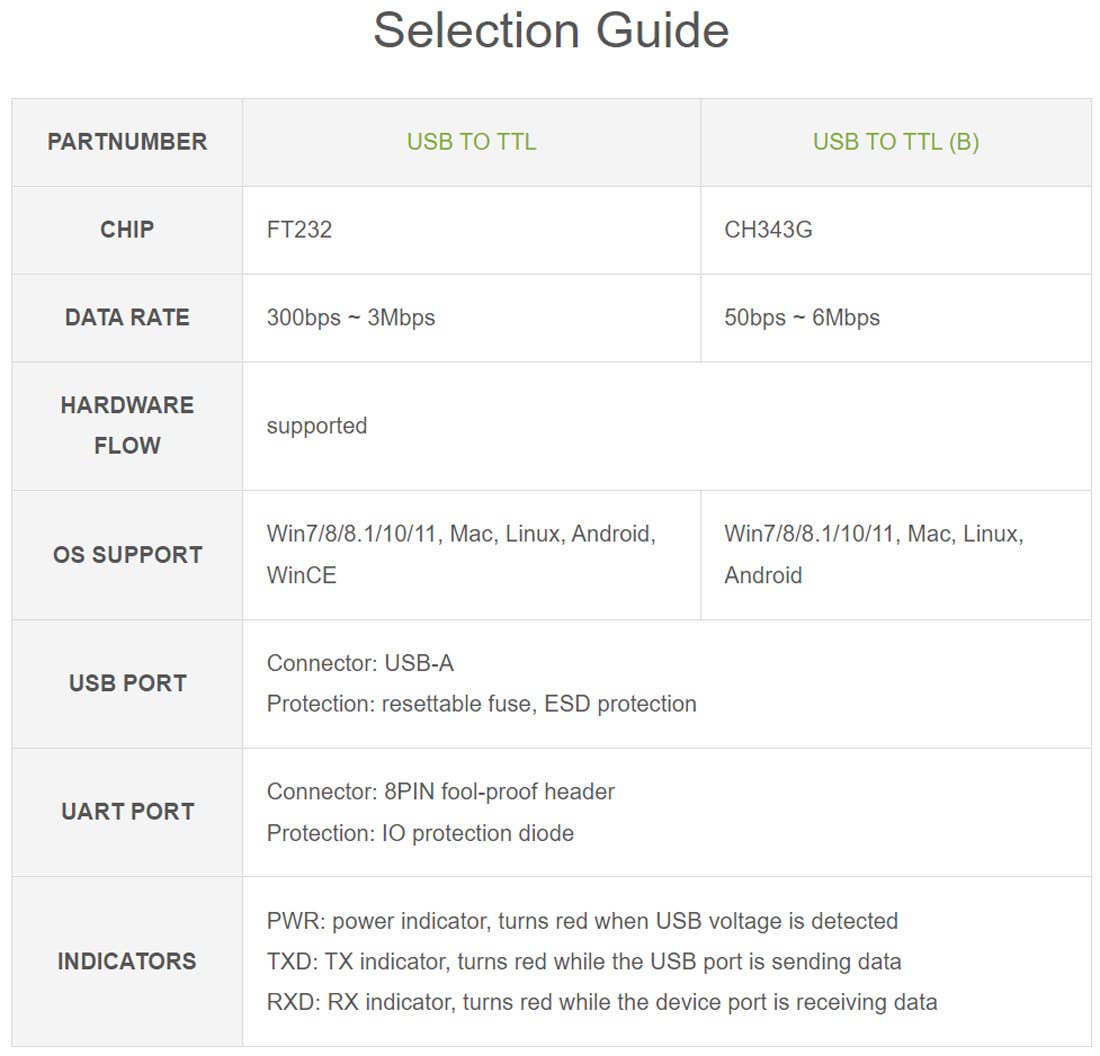The width and height of the screenshot is (1100, 1056).
Task: Select the DATA RATE row label
Action: pos(127,318)
